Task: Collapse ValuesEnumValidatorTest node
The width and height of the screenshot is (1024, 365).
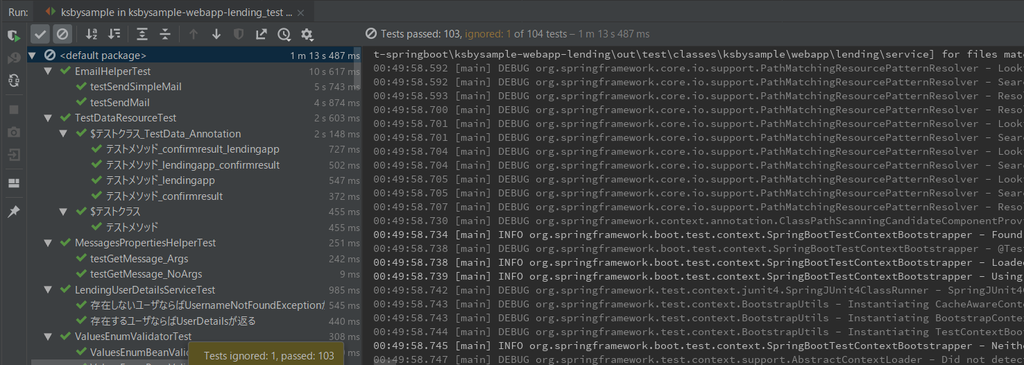Action: (48, 336)
